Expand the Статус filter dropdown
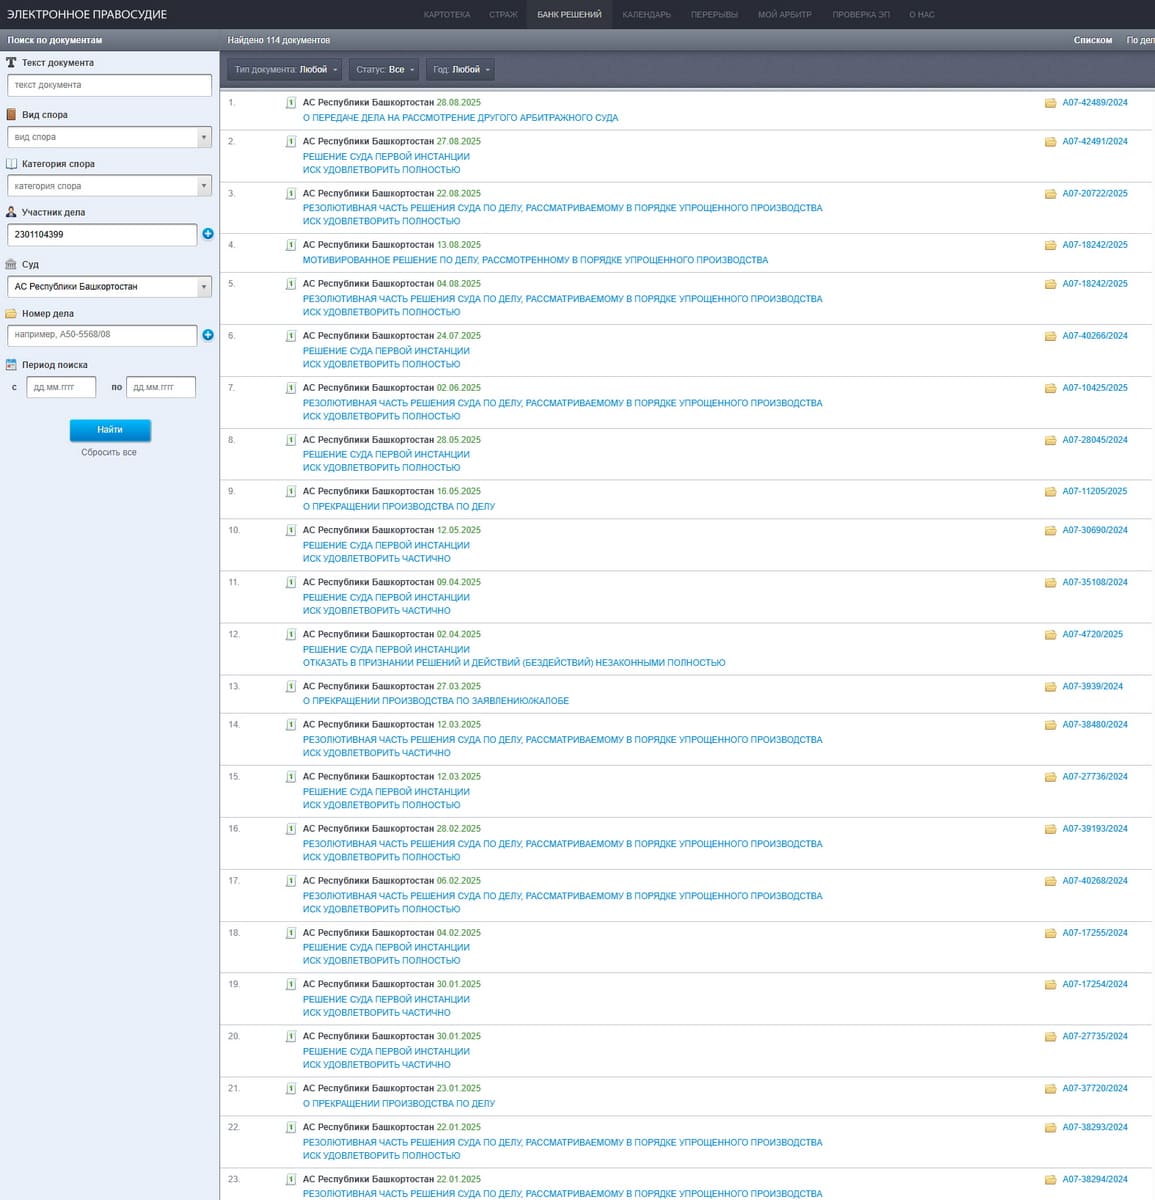 [385, 70]
